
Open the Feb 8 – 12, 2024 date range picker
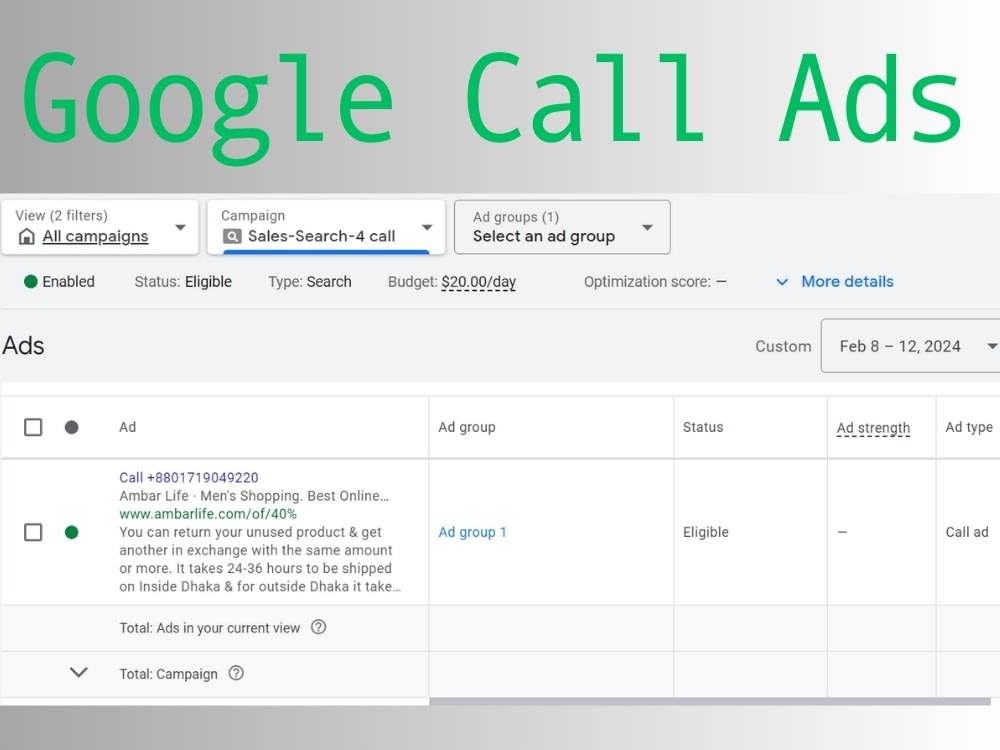pyautogui.click(x=912, y=346)
